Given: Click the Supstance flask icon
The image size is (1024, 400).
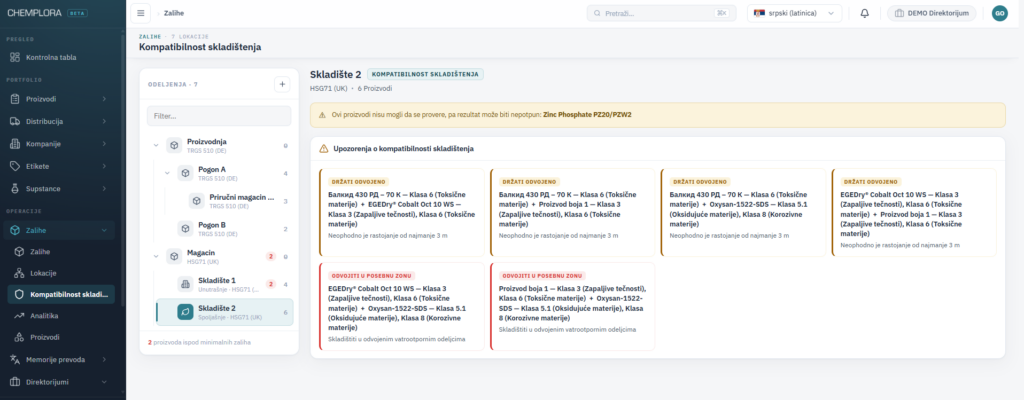Looking at the screenshot, I should coord(15,188).
